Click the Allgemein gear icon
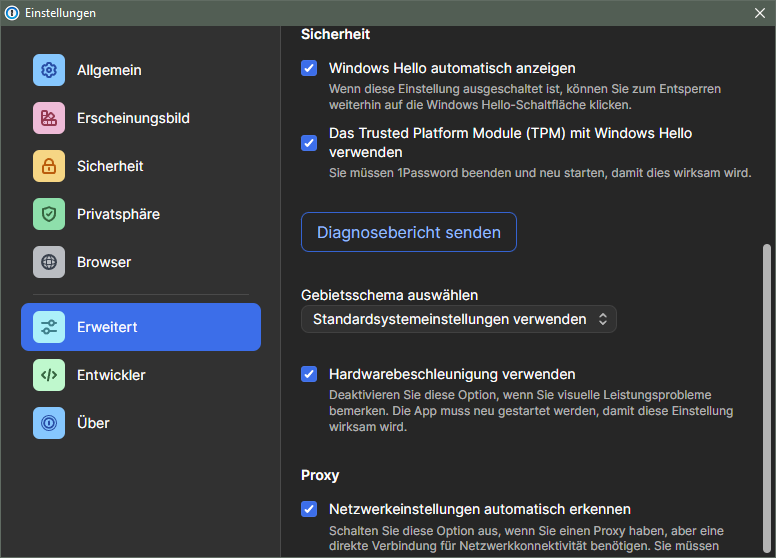Image resolution: width=776 pixels, height=558 pixels. [49, 70]
